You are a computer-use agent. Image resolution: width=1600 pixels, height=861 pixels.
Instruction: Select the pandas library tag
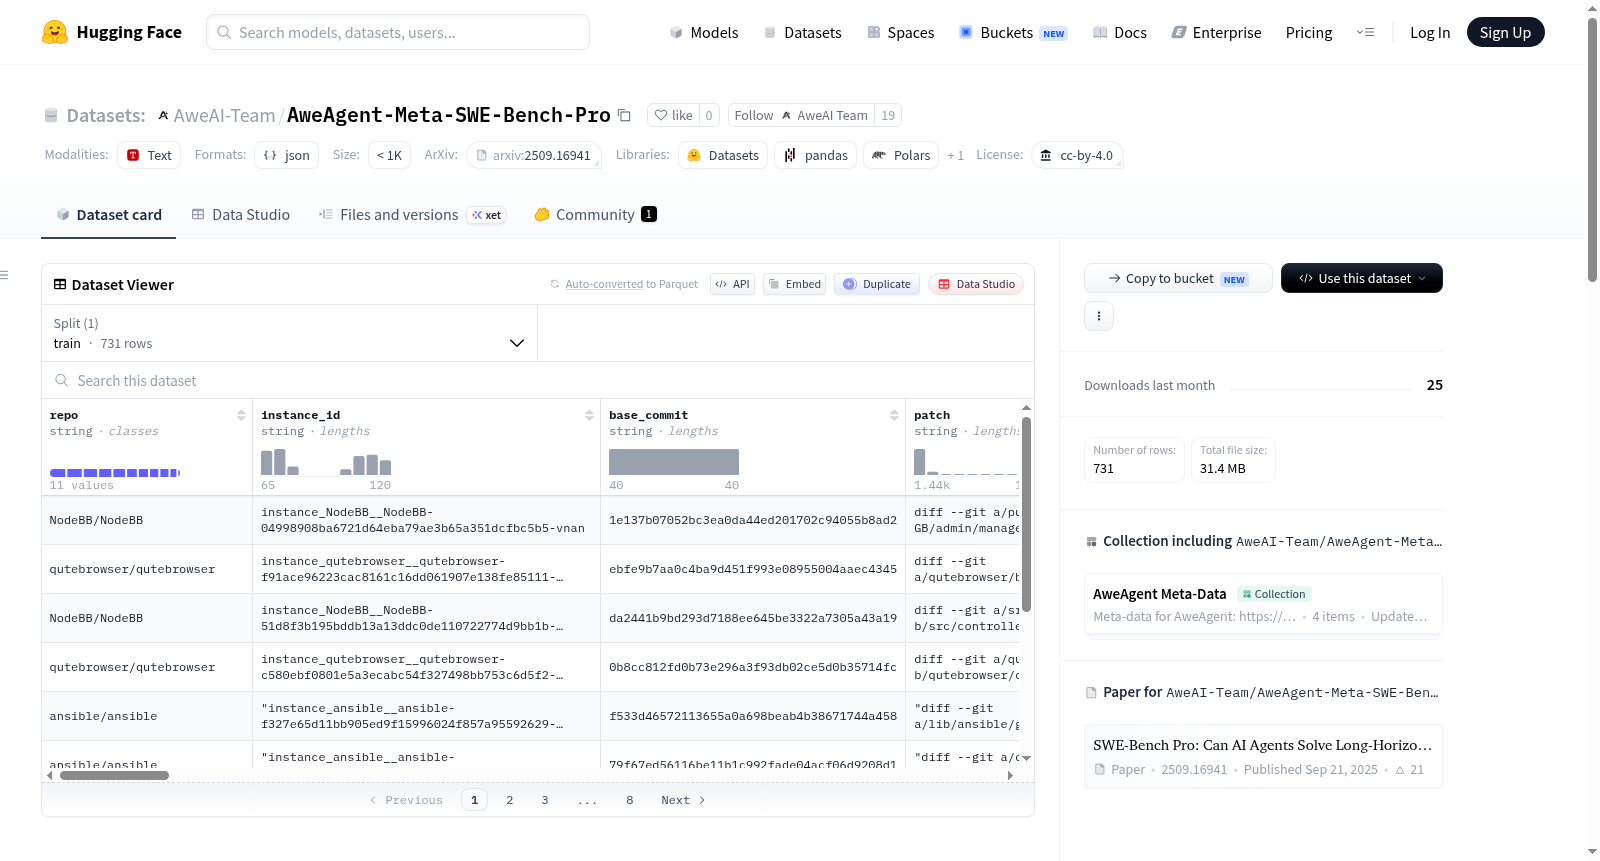tap(815, 155)
